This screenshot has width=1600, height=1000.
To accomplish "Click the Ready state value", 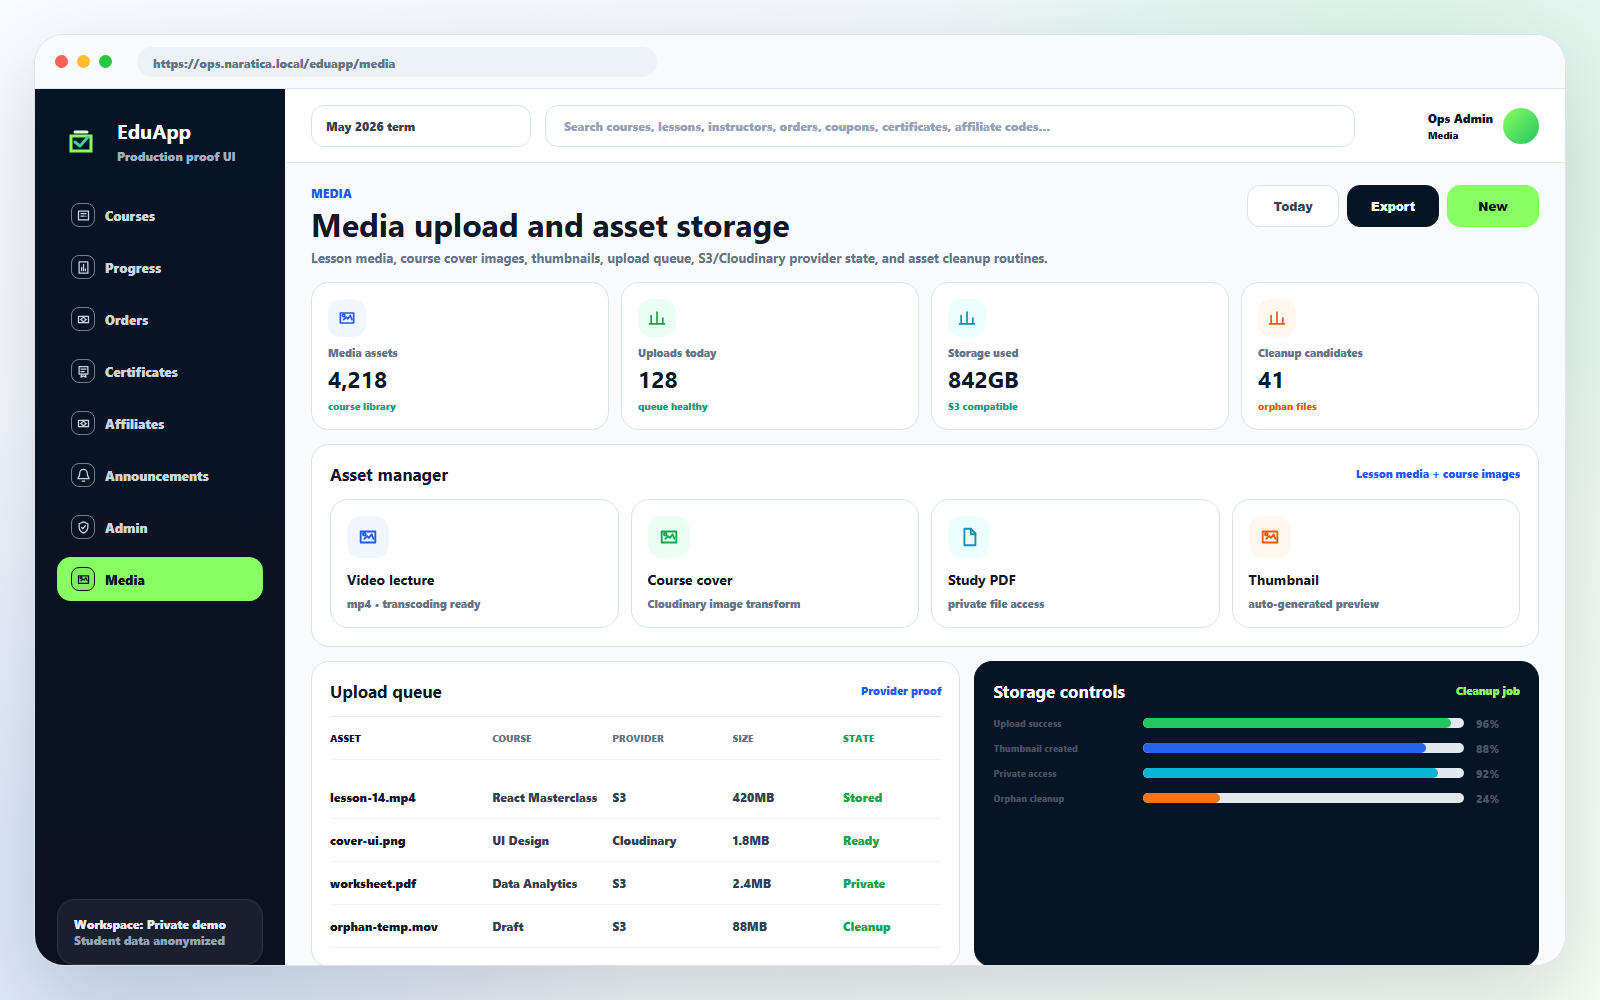I will coord(861,841).
